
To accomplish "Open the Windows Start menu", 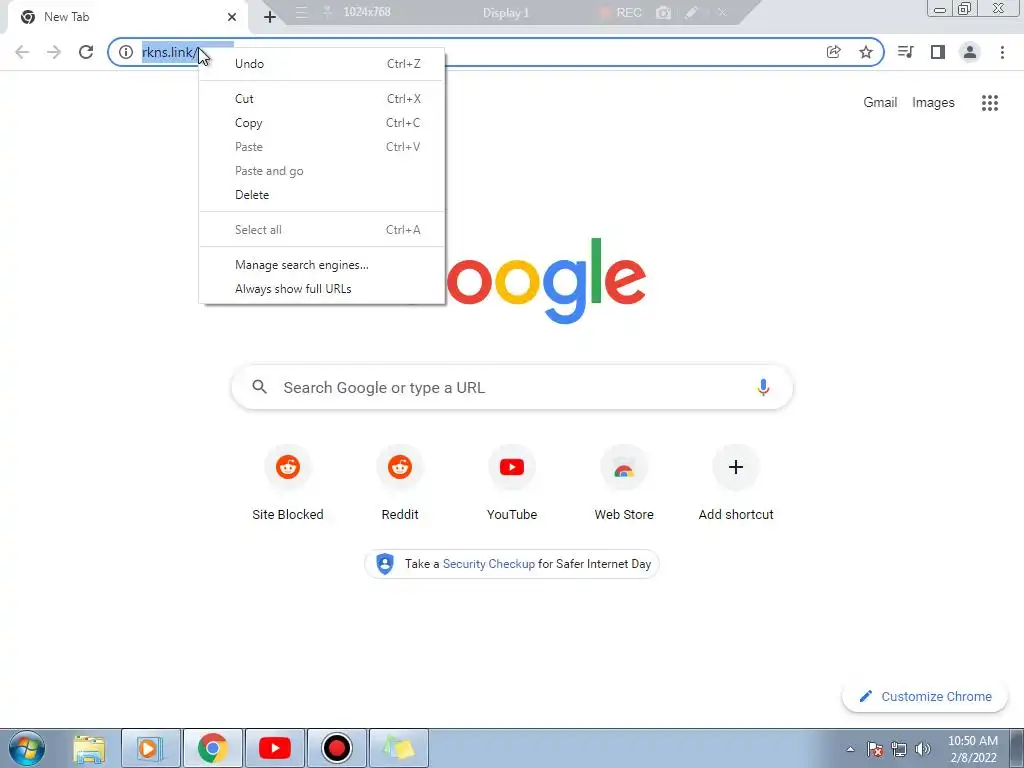I will [x=27, y=748].
